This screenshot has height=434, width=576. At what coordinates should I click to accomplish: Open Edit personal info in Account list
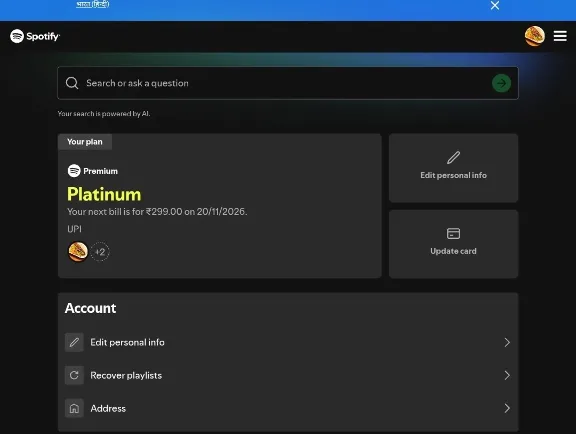[x=288, y=342]
